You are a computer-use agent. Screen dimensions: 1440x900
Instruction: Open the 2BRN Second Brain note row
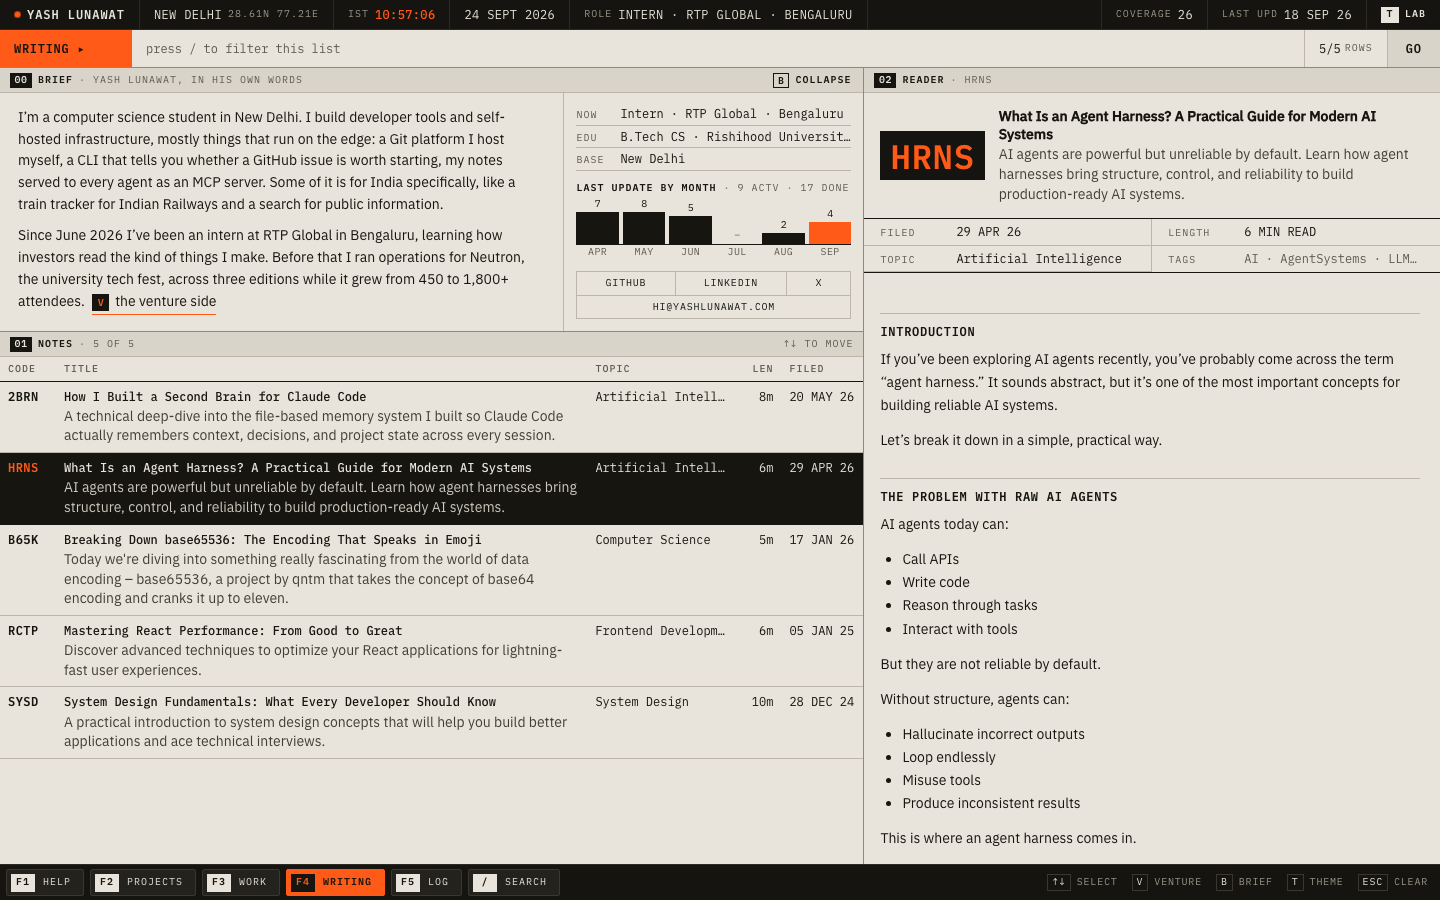coord(431,417)
